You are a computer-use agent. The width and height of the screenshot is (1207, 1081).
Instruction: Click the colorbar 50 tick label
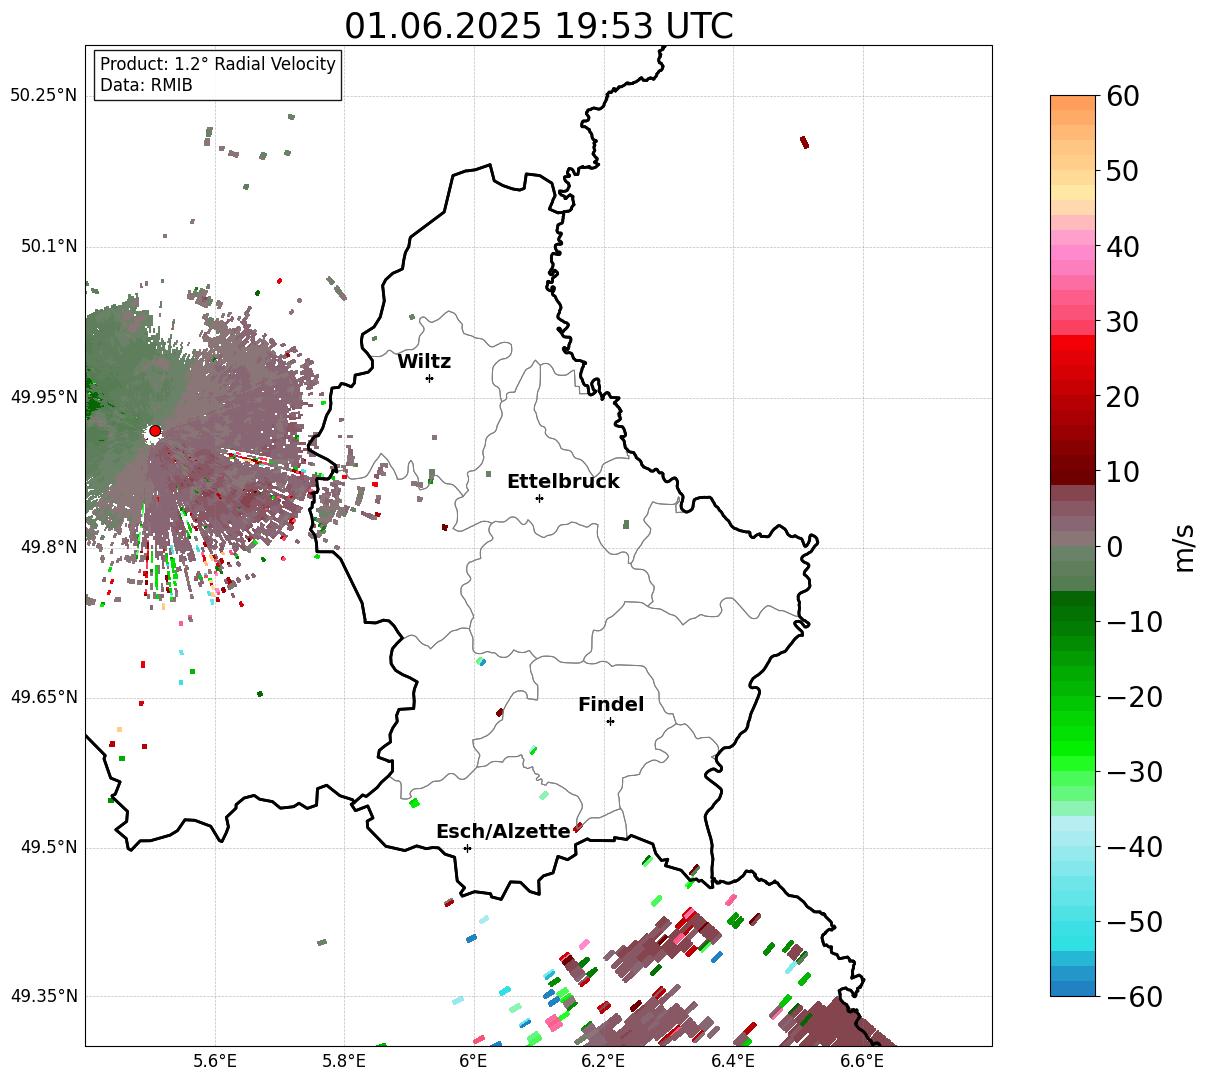coord(1122,171)
